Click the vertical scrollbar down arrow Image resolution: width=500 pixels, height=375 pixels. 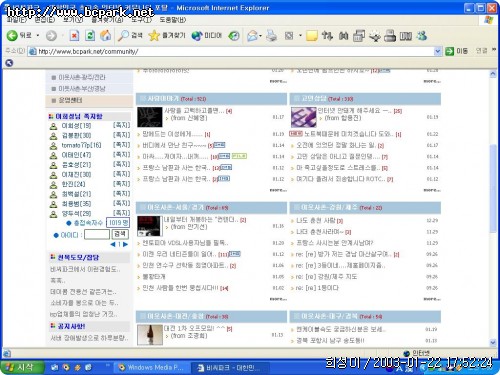(493, 342)
